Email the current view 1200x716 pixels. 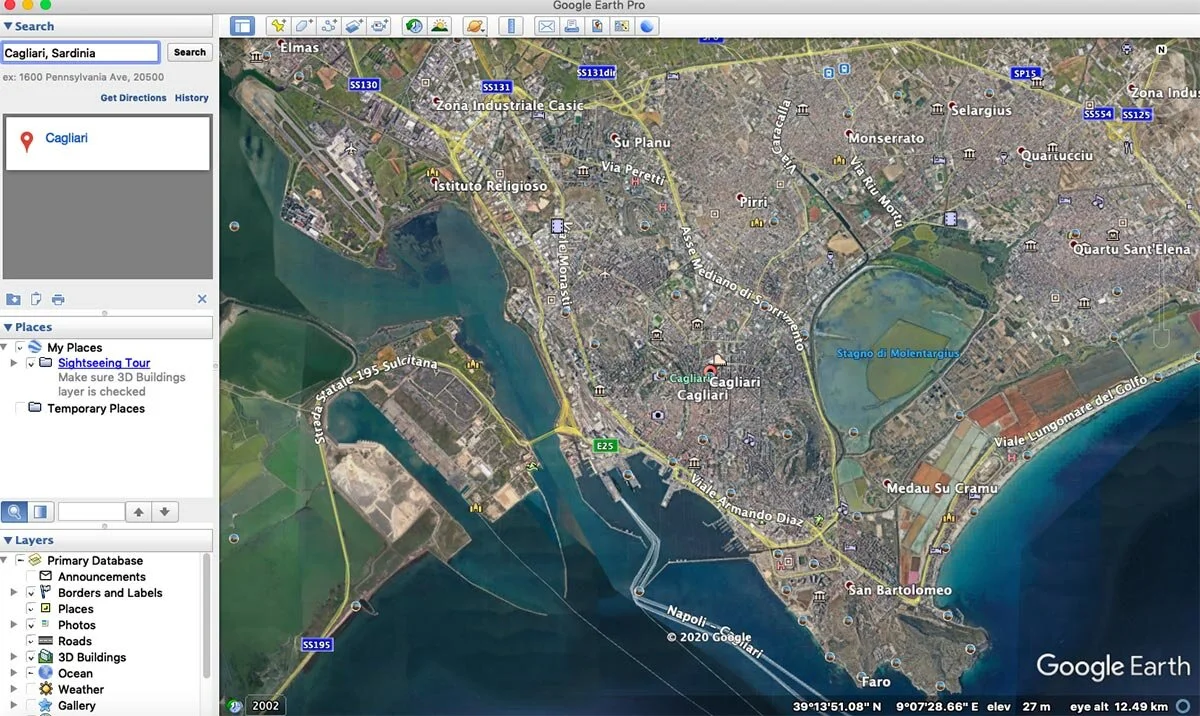point(546,26)
